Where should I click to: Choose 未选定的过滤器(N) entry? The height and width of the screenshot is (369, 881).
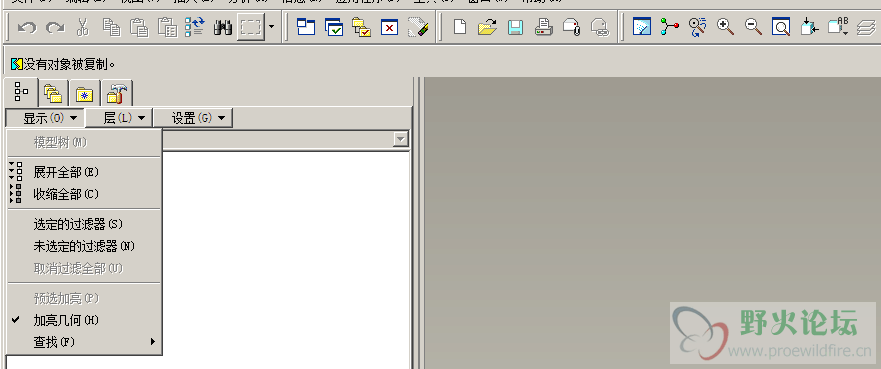[84, 246]
